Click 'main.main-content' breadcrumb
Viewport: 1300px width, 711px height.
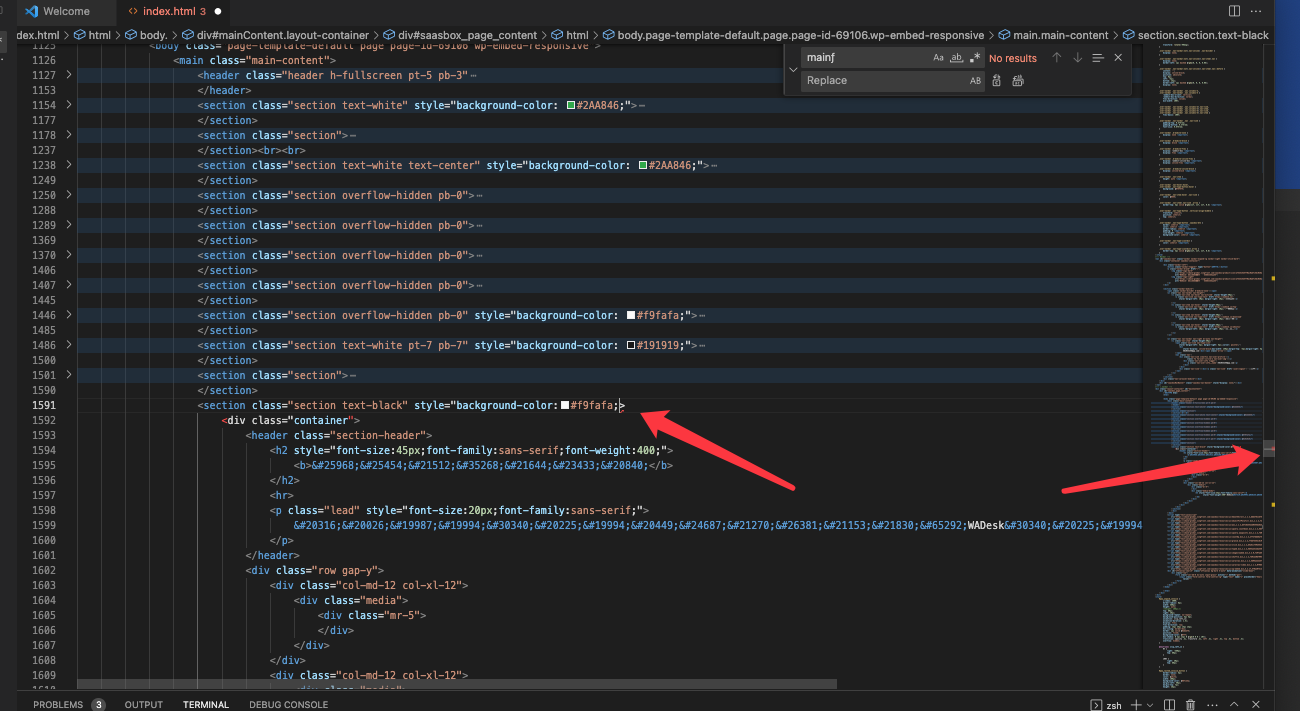pyautogui.click(x=1054, y=35)
